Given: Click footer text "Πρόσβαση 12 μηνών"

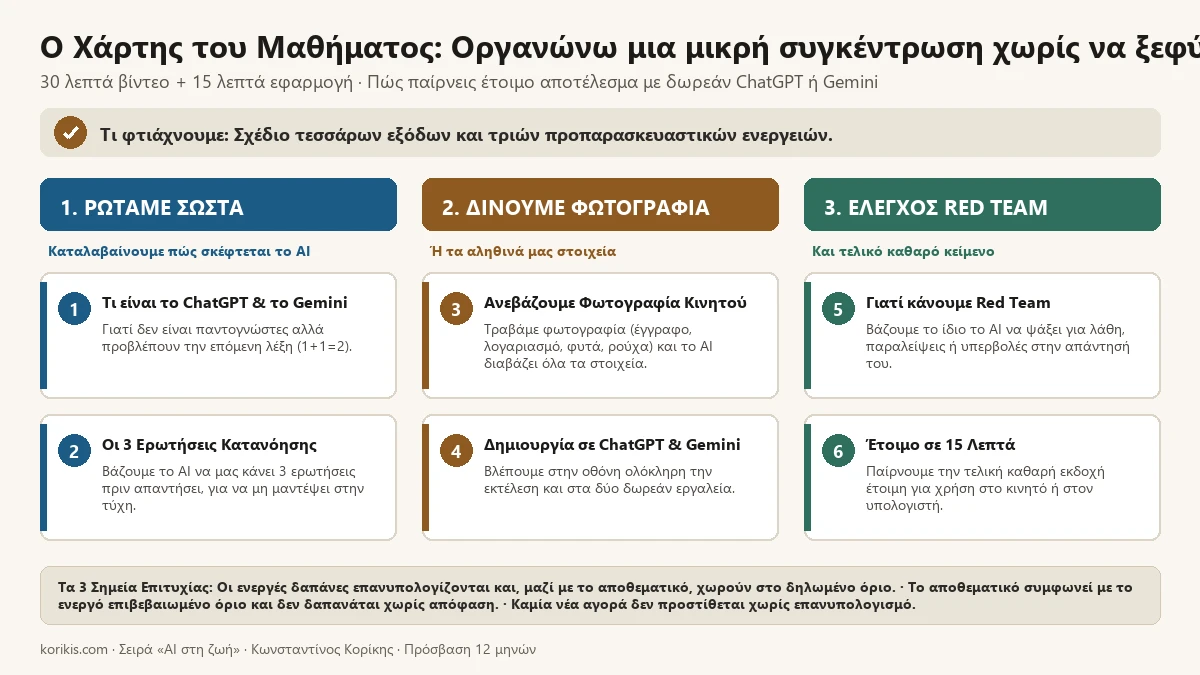Looking at the screenshot, I should pos(468,649).
